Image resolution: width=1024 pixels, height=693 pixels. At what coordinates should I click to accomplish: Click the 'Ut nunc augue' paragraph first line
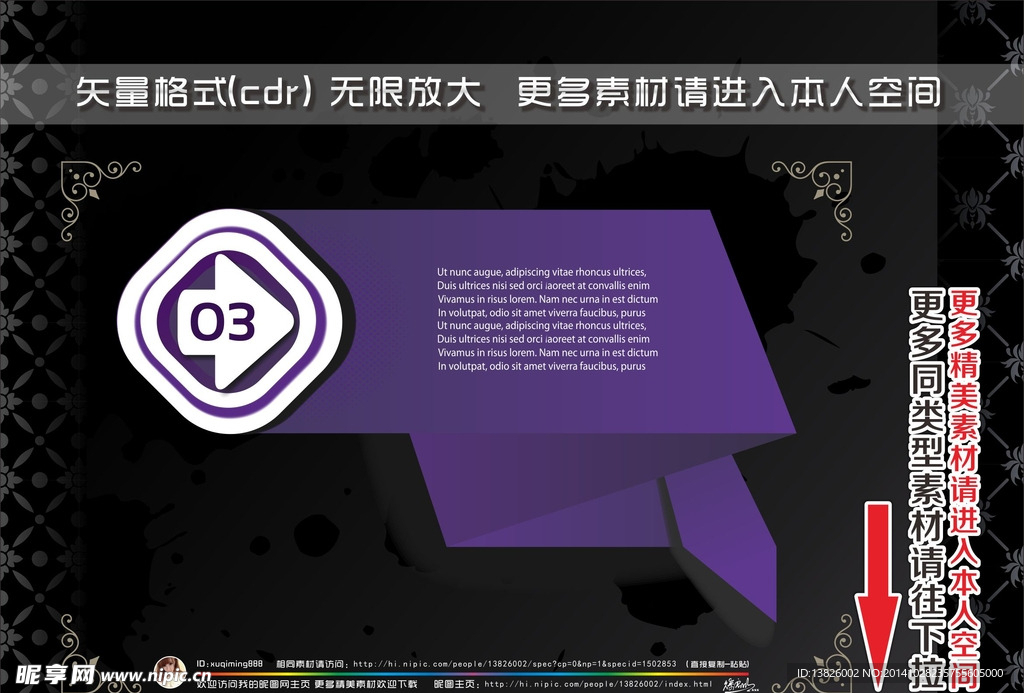541,272
